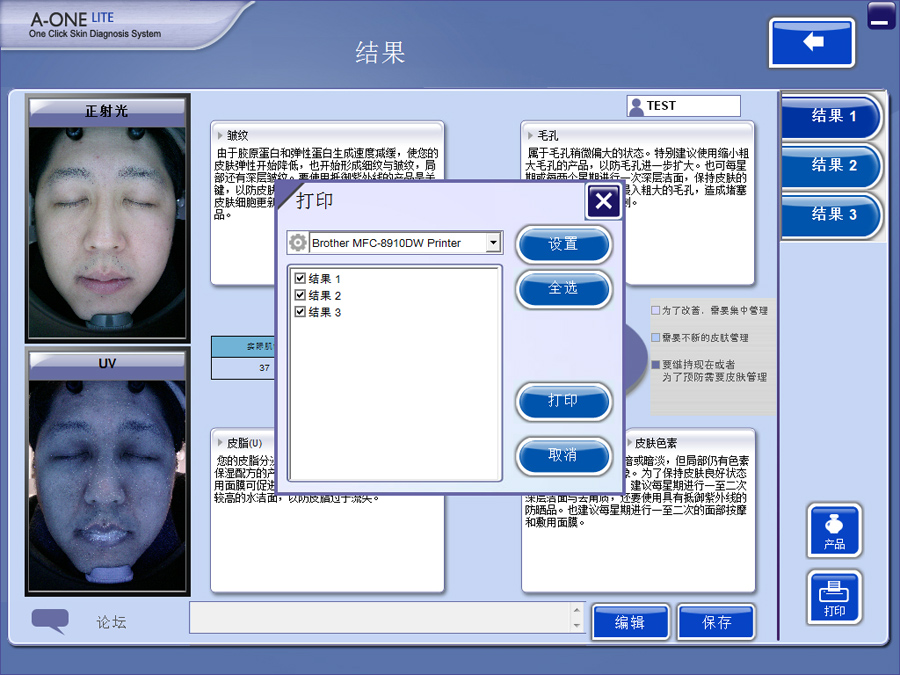This screenshot has height=675, width=900.
Task: Click the 设置 button in print dialog
Action: tap(563, 245)
